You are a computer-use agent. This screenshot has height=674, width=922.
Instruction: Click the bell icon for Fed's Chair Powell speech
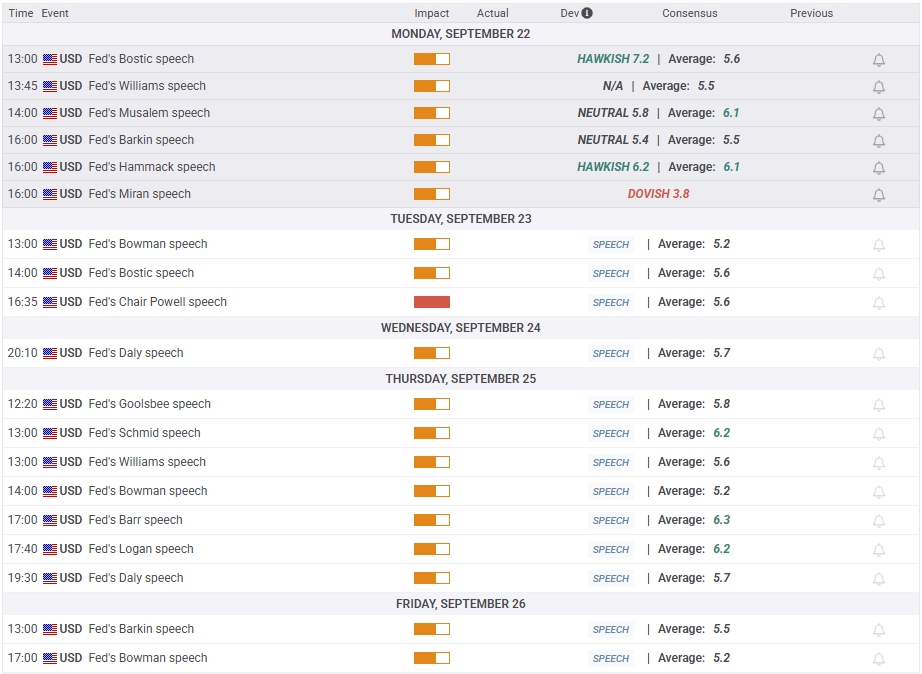879,303
